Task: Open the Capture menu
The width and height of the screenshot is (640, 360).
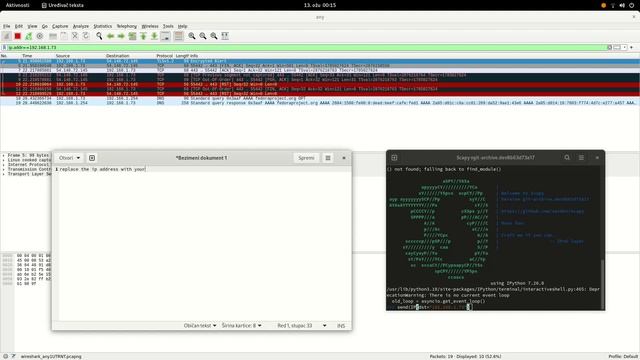Action: click(x=60, y=26)
